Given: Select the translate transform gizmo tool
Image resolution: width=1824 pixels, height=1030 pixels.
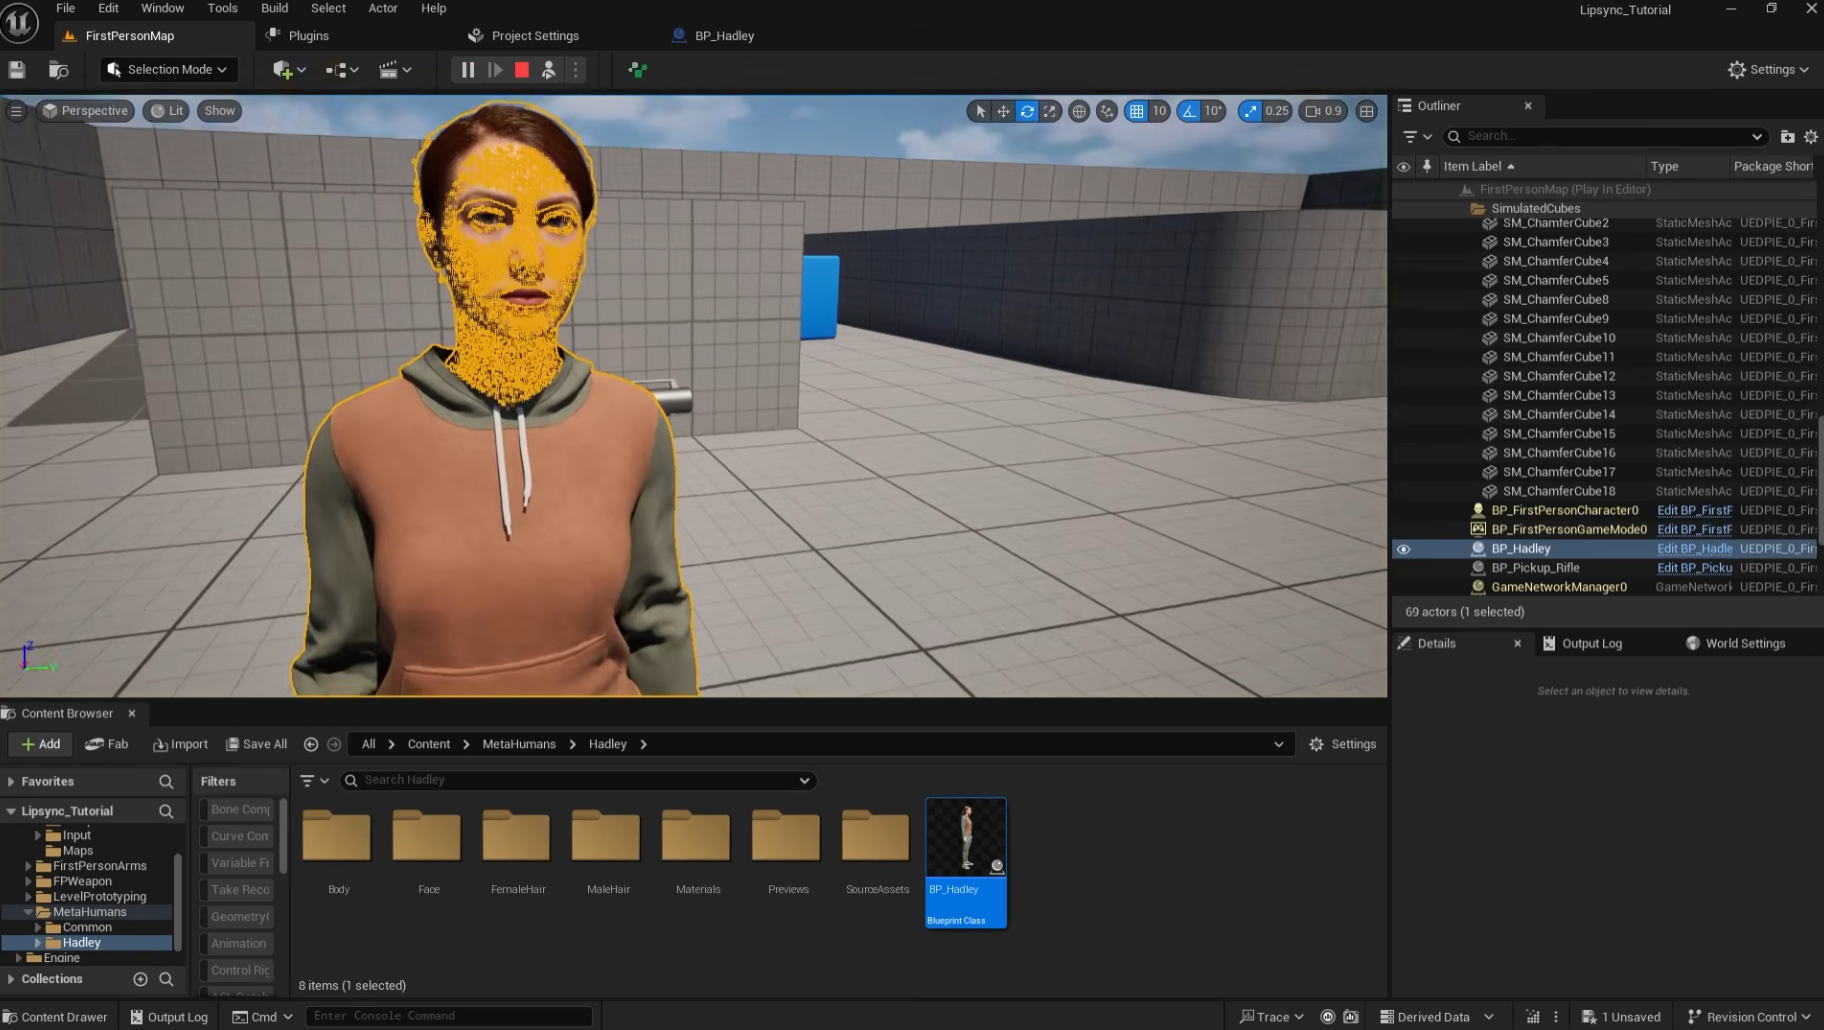Looking at the screenshot, I should pyautogui.click(x=1003, y=111).
